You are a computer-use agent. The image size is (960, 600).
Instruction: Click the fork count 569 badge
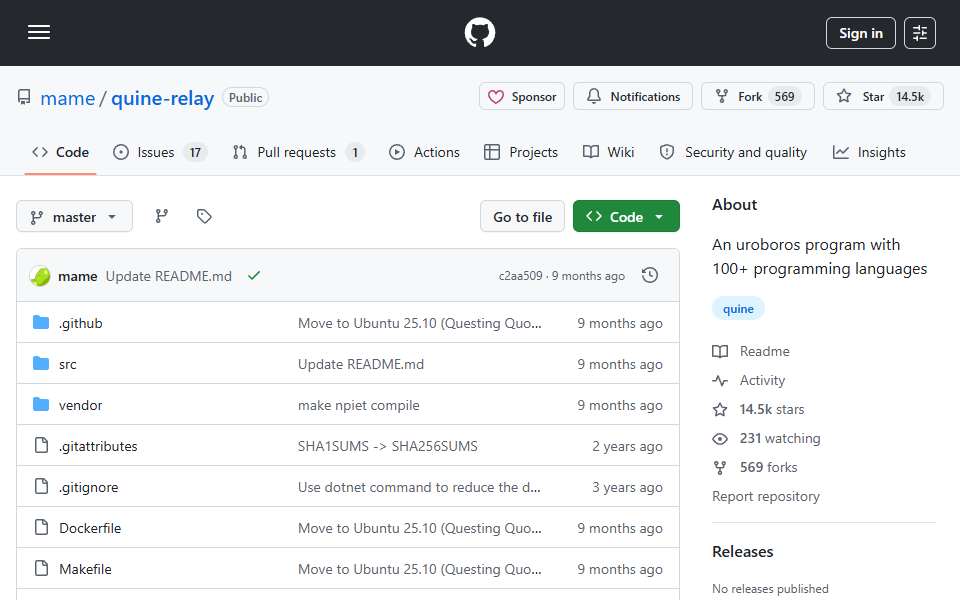(784, 97)
